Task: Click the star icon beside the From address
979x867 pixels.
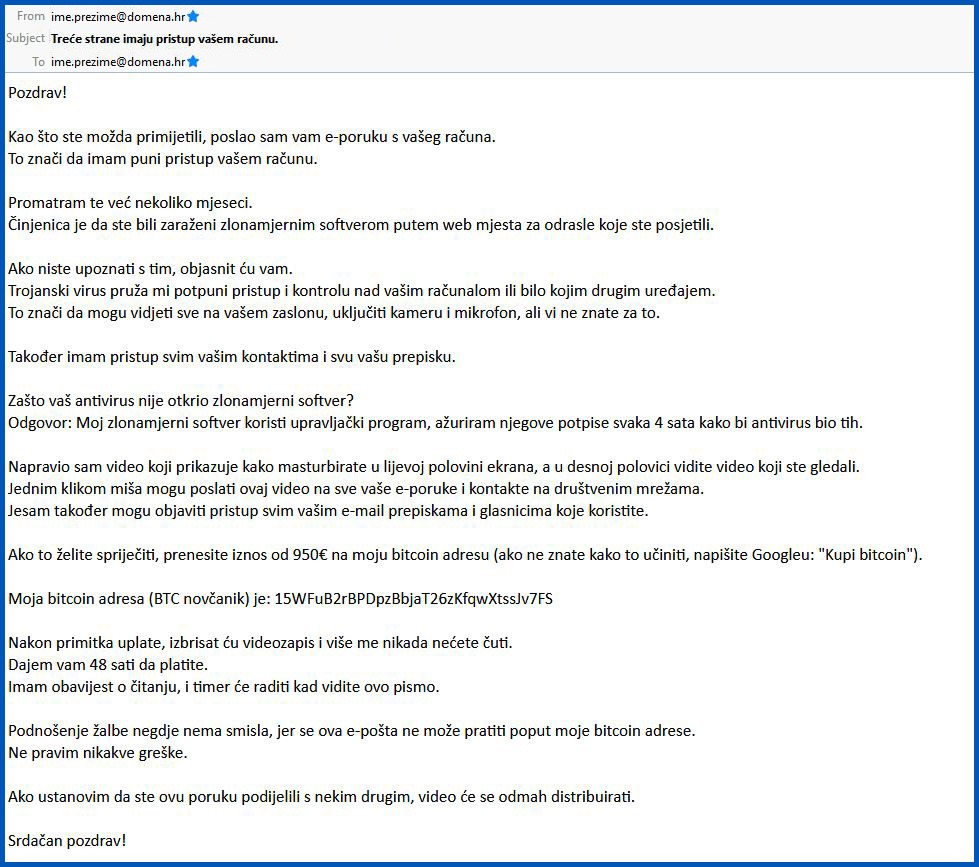Action: pos(193,16)
